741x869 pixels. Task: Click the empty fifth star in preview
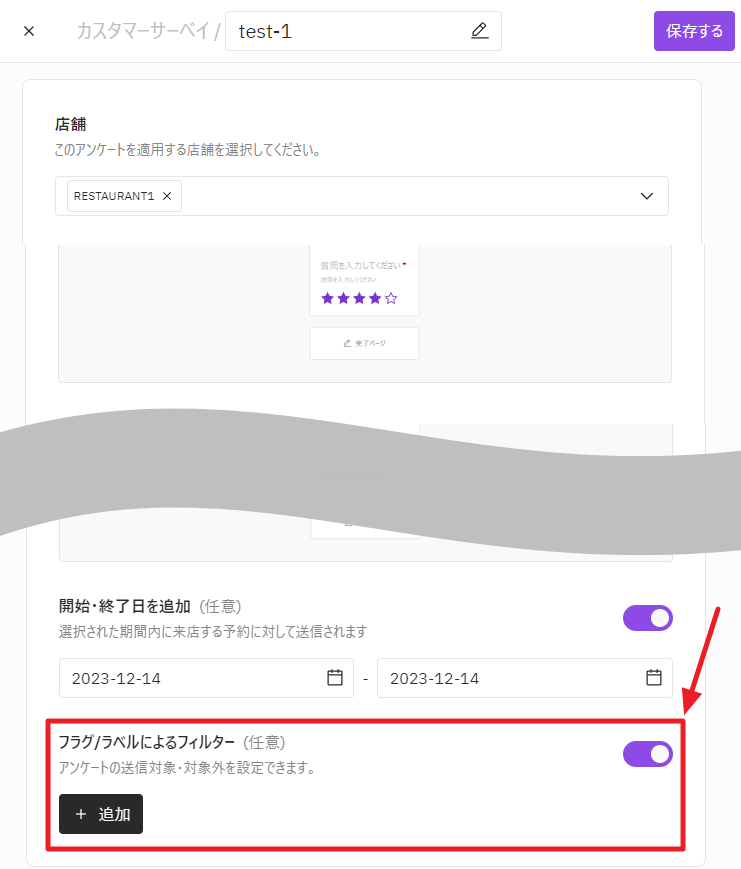pos(391,298)
